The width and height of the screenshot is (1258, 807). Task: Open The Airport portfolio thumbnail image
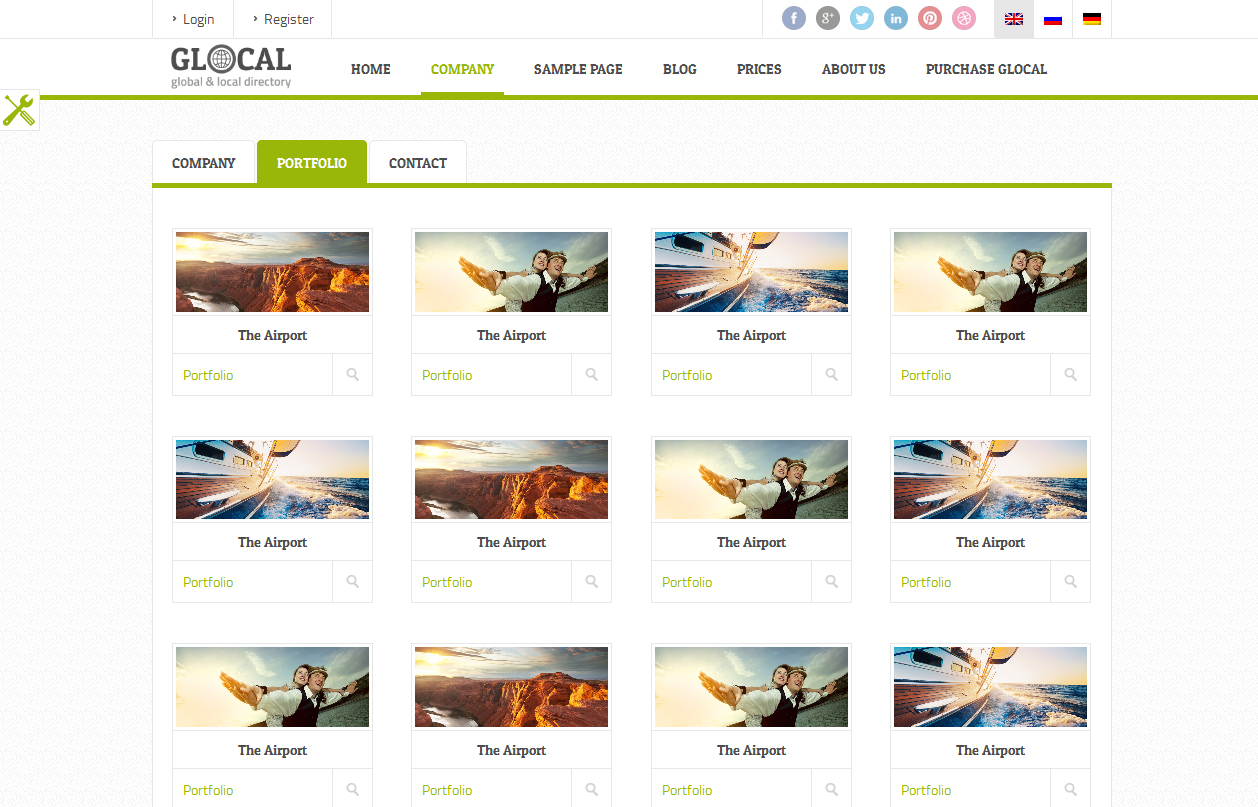click(271, 271)
